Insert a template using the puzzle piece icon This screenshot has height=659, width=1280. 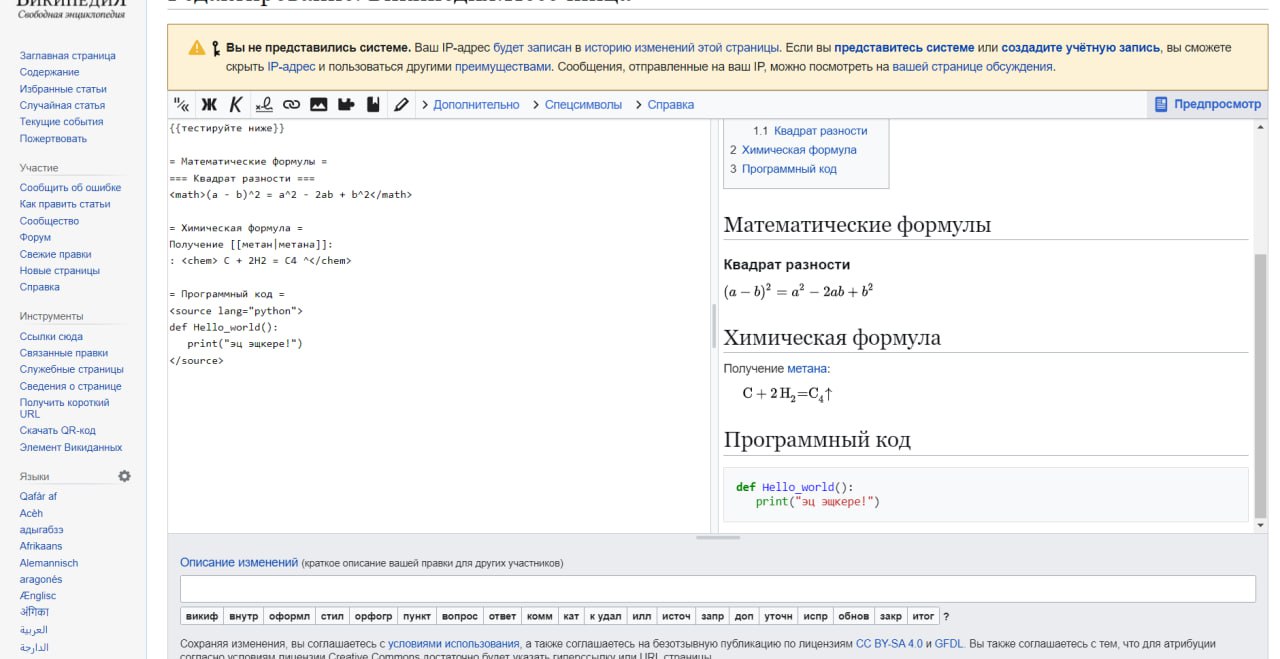click(346, 104)
